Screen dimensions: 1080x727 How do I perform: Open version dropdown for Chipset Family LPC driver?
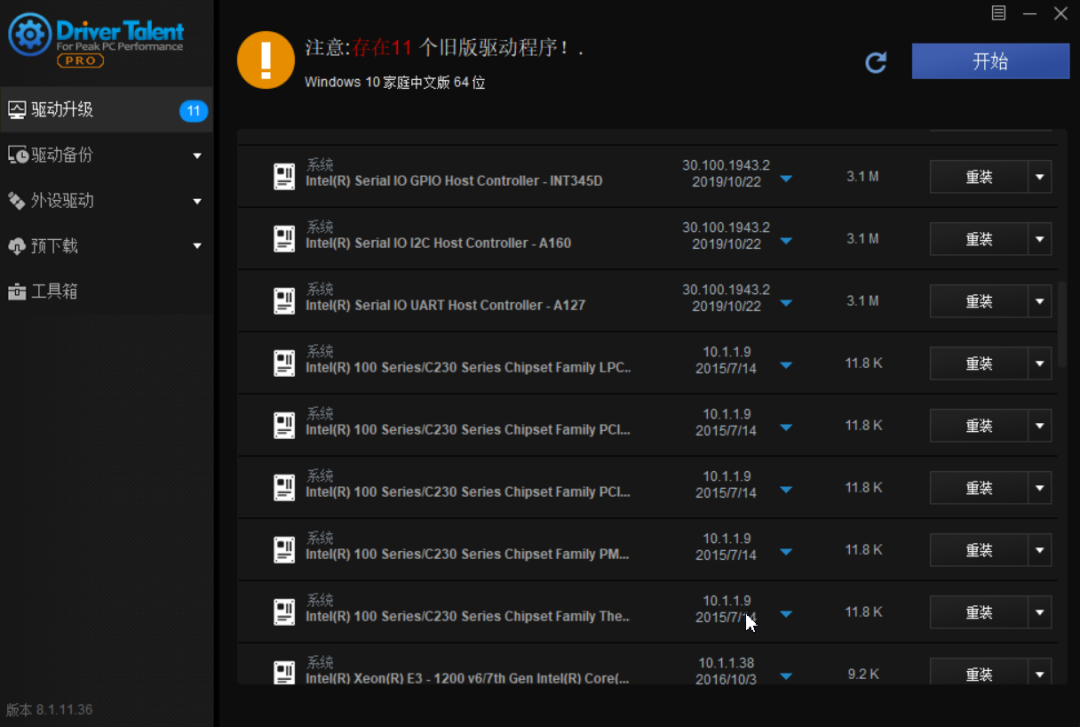click(786, 365)
